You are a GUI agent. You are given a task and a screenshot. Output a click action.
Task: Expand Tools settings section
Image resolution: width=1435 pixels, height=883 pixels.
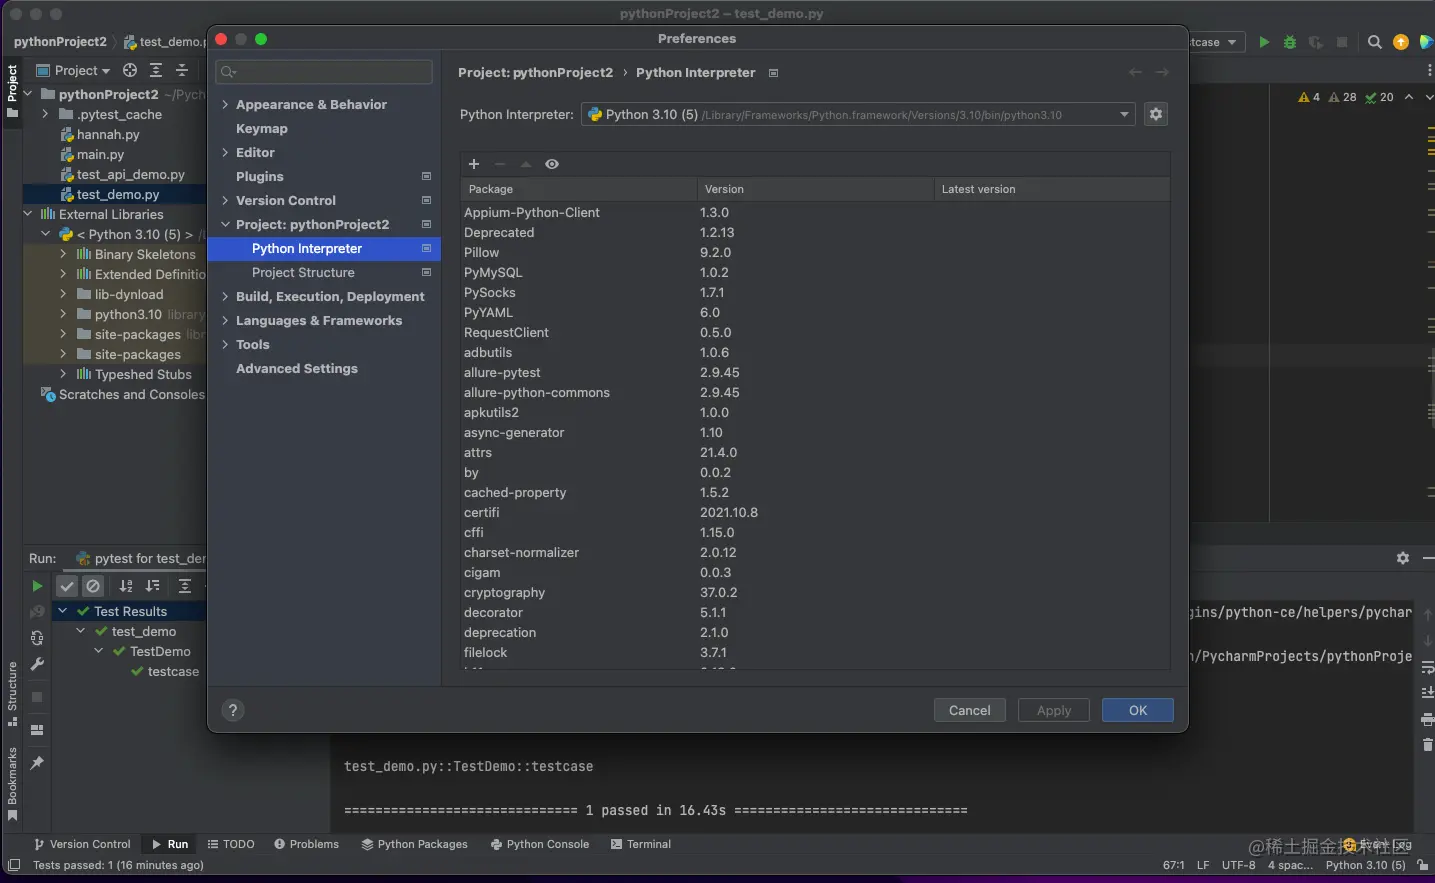tap(225, 344)
